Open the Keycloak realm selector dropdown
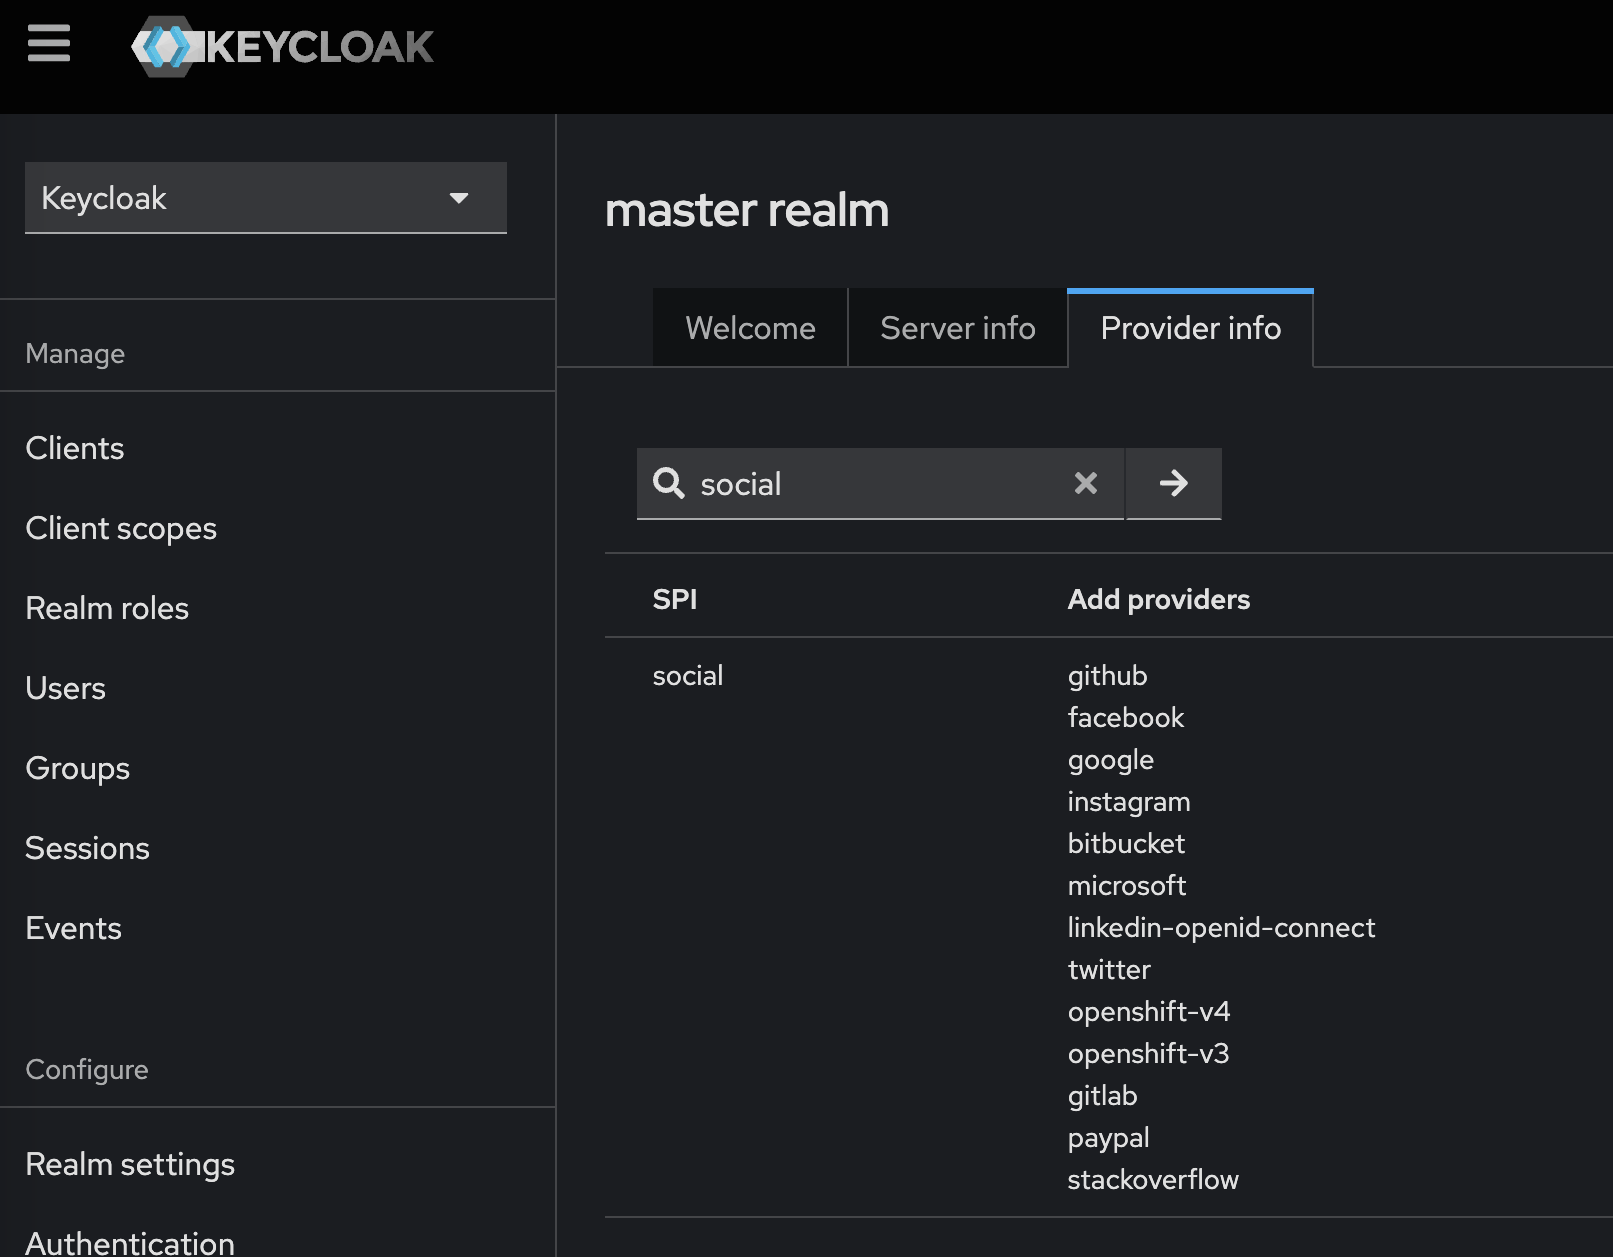This screenshot has height=1257, width=1613. coord(266,198)
